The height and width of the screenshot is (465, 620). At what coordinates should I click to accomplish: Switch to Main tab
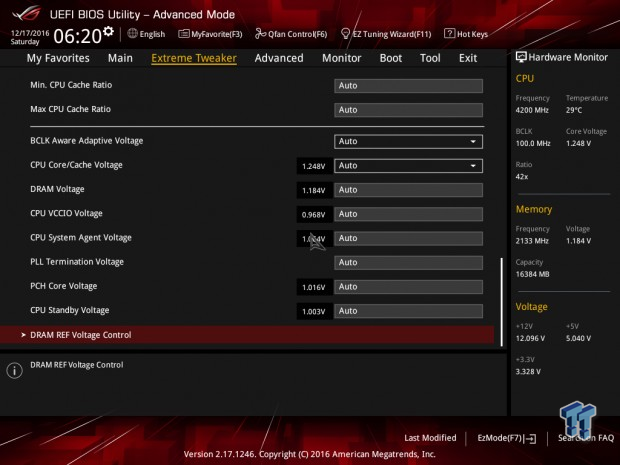[x=120, y=58]
